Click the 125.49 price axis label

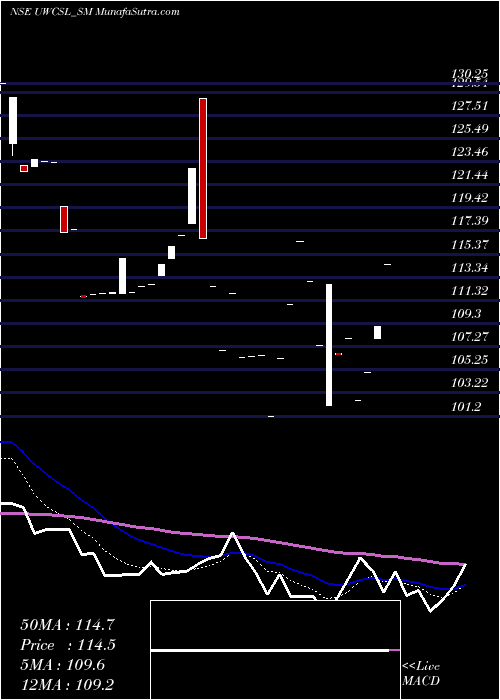click(x=470, y=129)
